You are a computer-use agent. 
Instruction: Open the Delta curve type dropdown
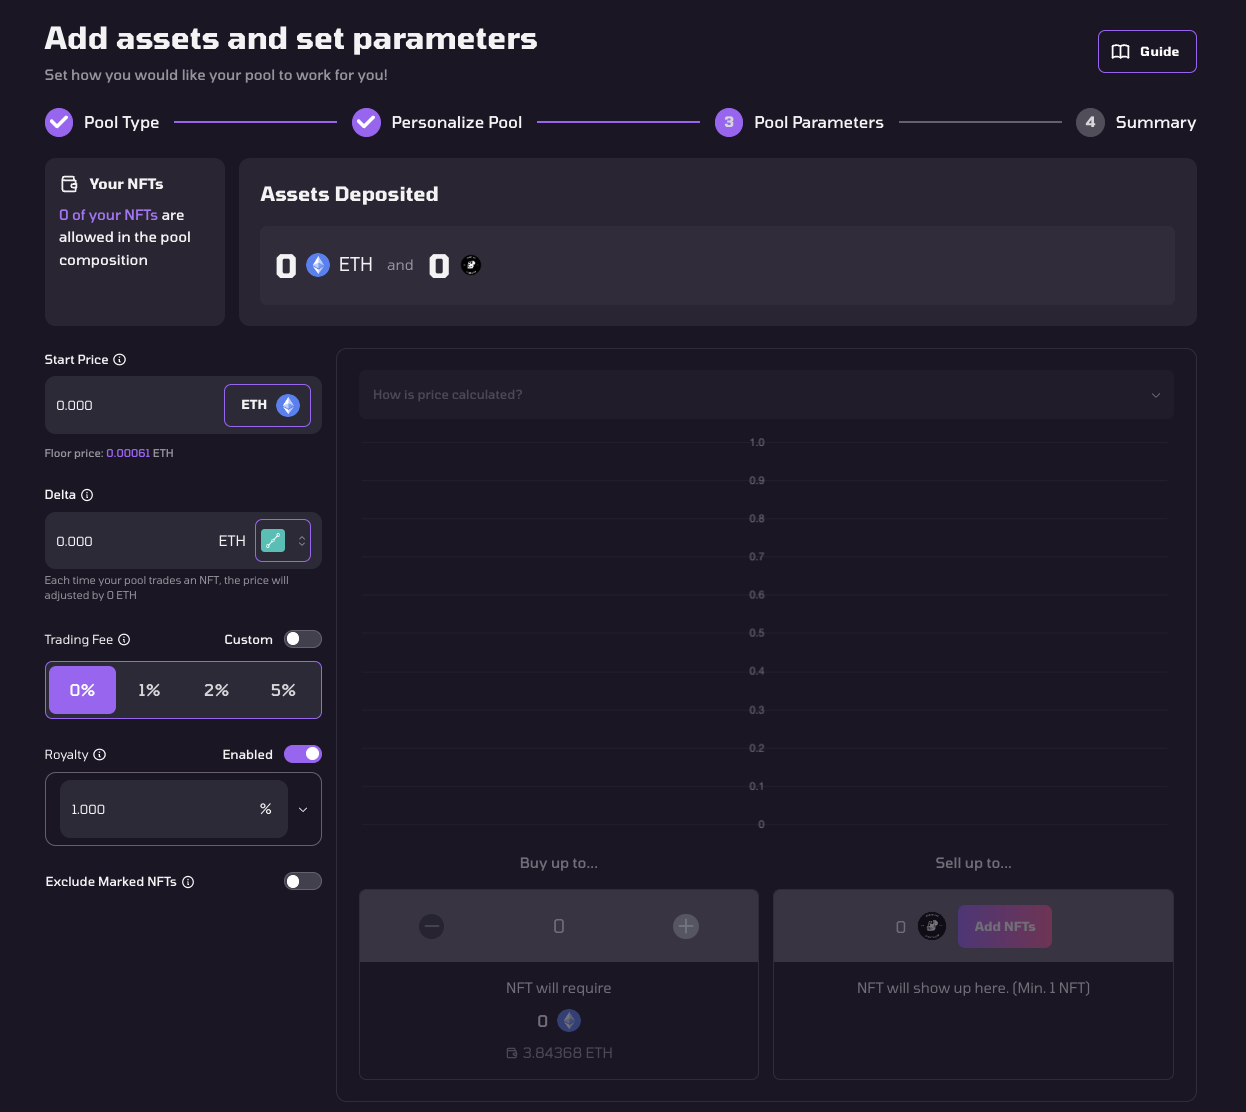(283, 541)
